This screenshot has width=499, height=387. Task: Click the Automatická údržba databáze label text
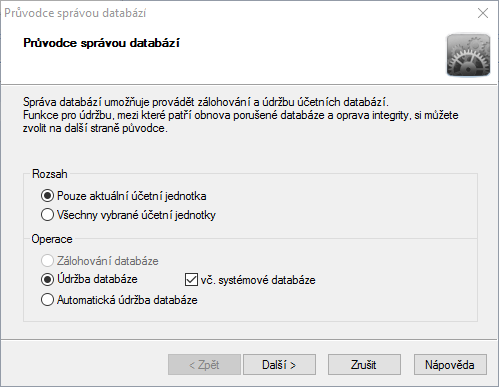click(127, 300)
